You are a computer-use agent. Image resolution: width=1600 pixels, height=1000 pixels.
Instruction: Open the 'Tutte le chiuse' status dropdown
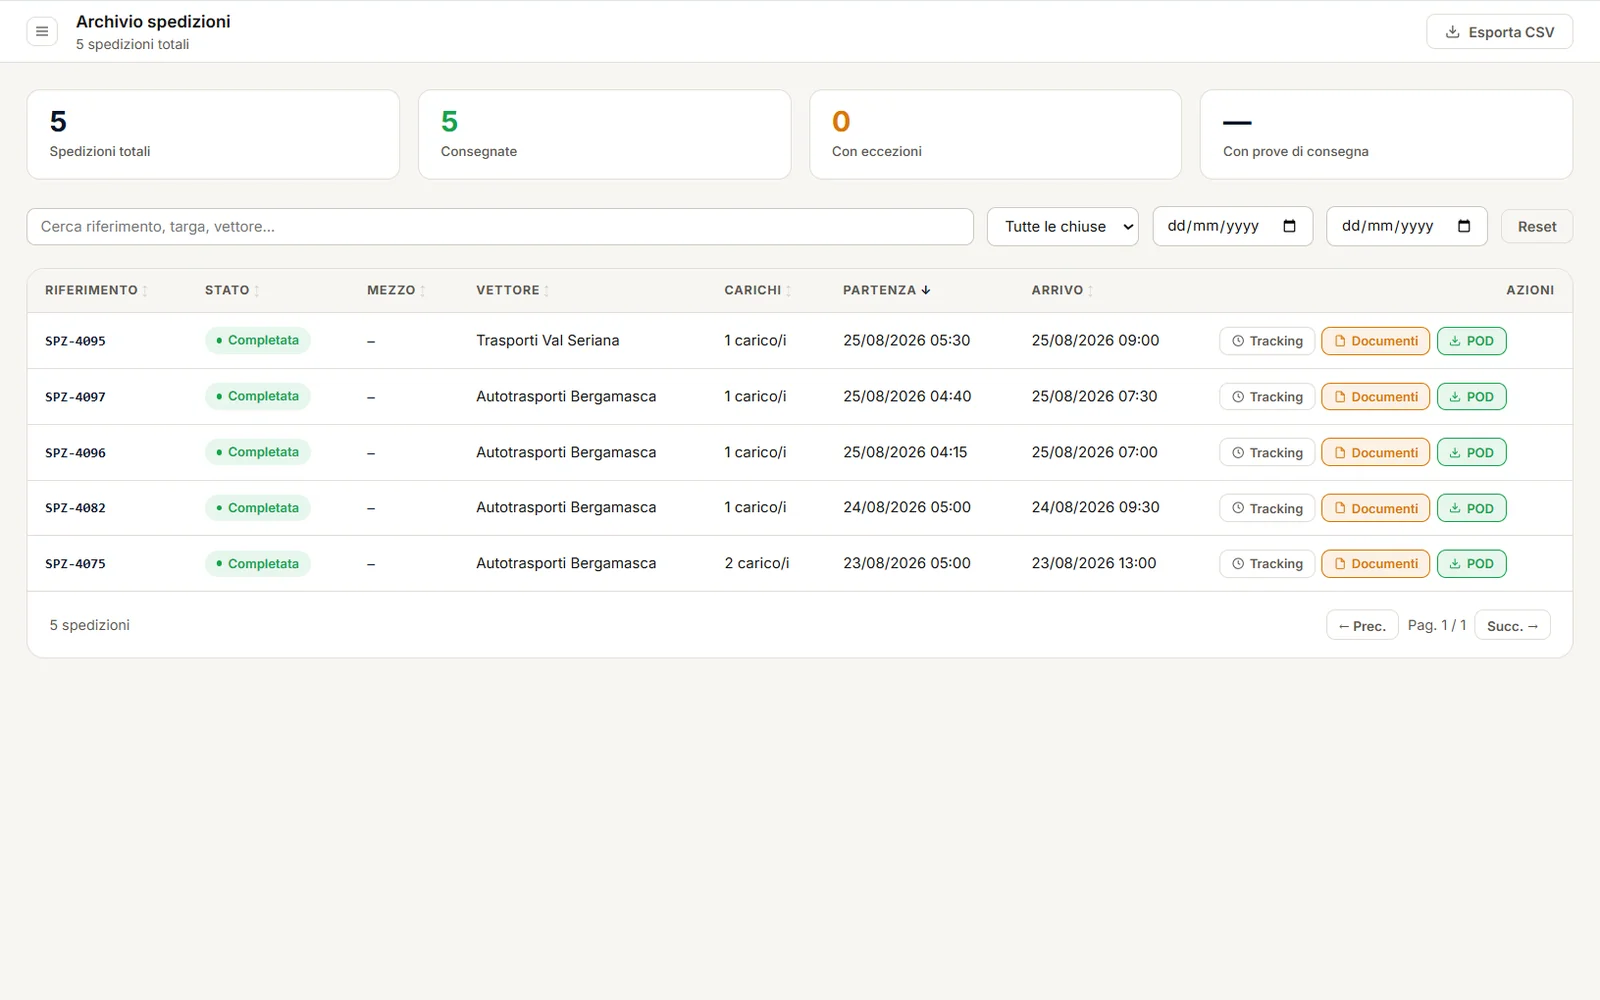click(1062, 227)
